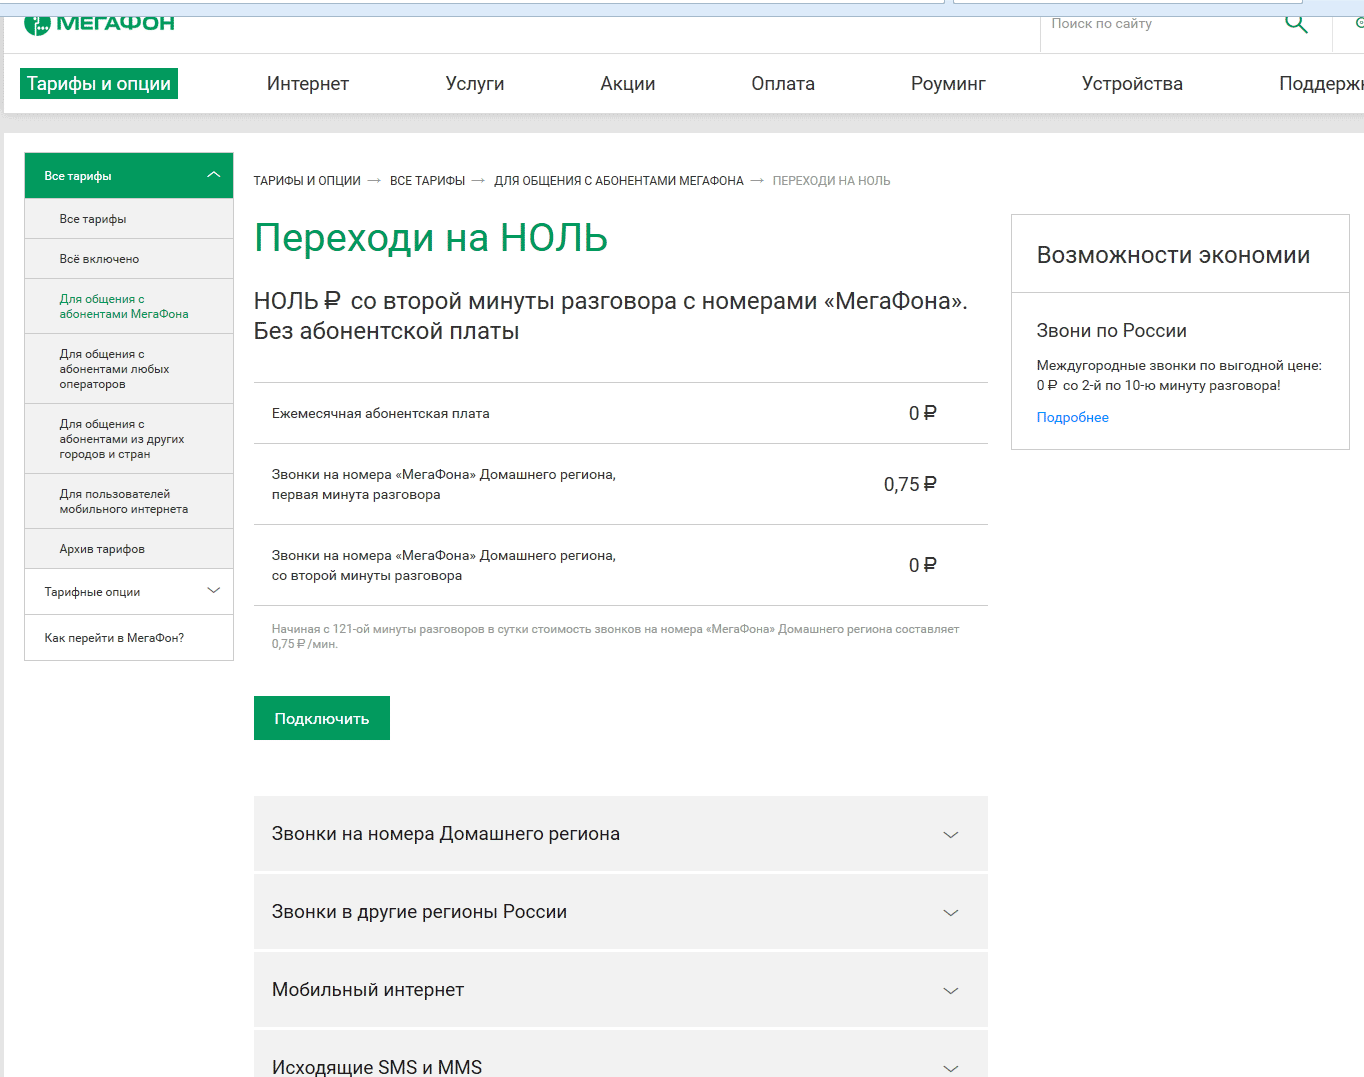This screenshot has width=1364, height=1077.
Task: Click the "0,75 ₽" price value
Action: [910, 485]
